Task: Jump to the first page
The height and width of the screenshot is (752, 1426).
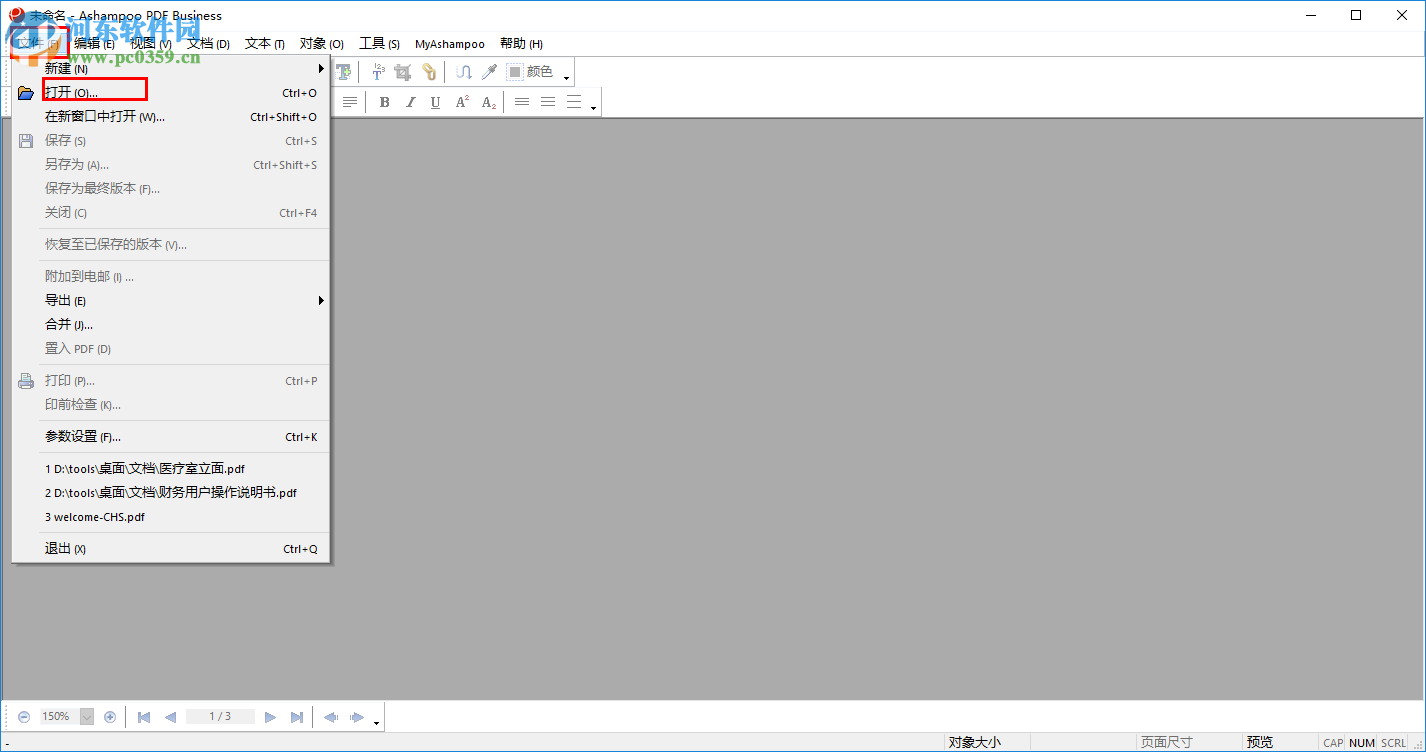Action: (144, 717)
